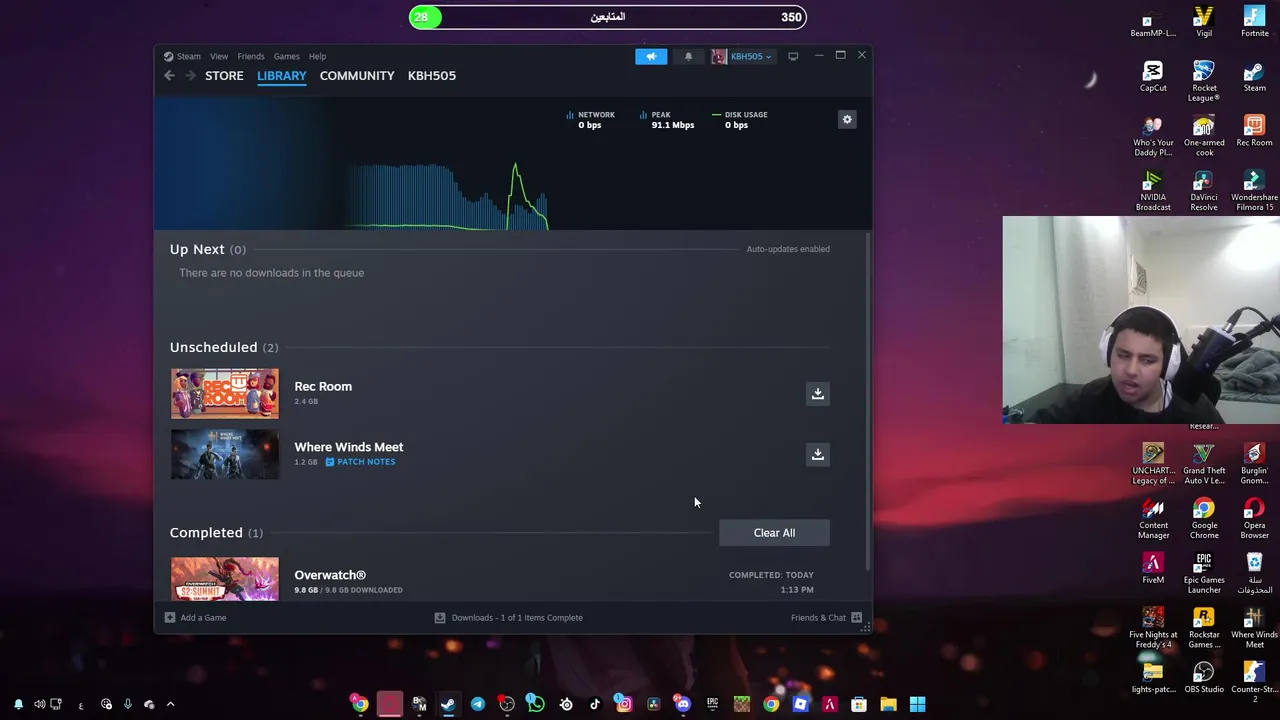Open the Where Winds Meet thumbnail
The height and width of the screenshot is (720, 1280).
225,454
